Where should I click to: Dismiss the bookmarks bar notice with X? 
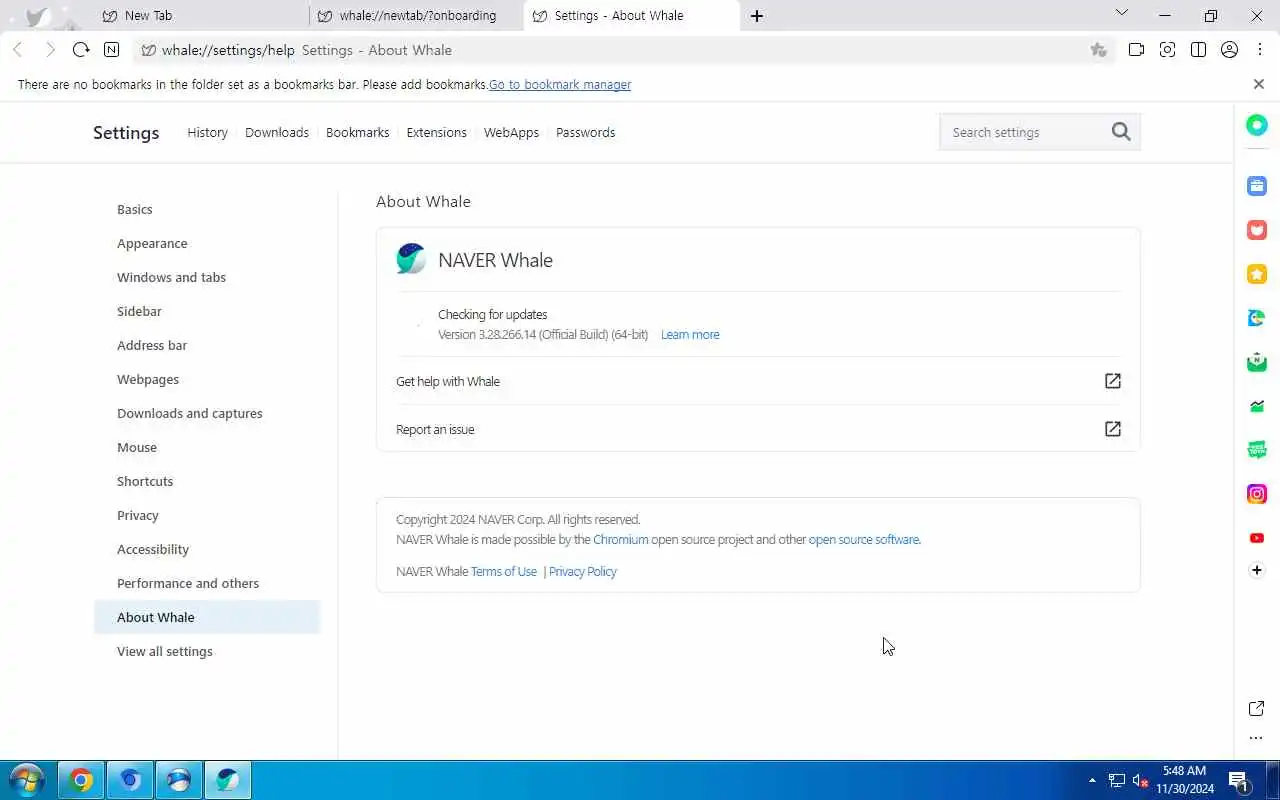click(1259, 84)
